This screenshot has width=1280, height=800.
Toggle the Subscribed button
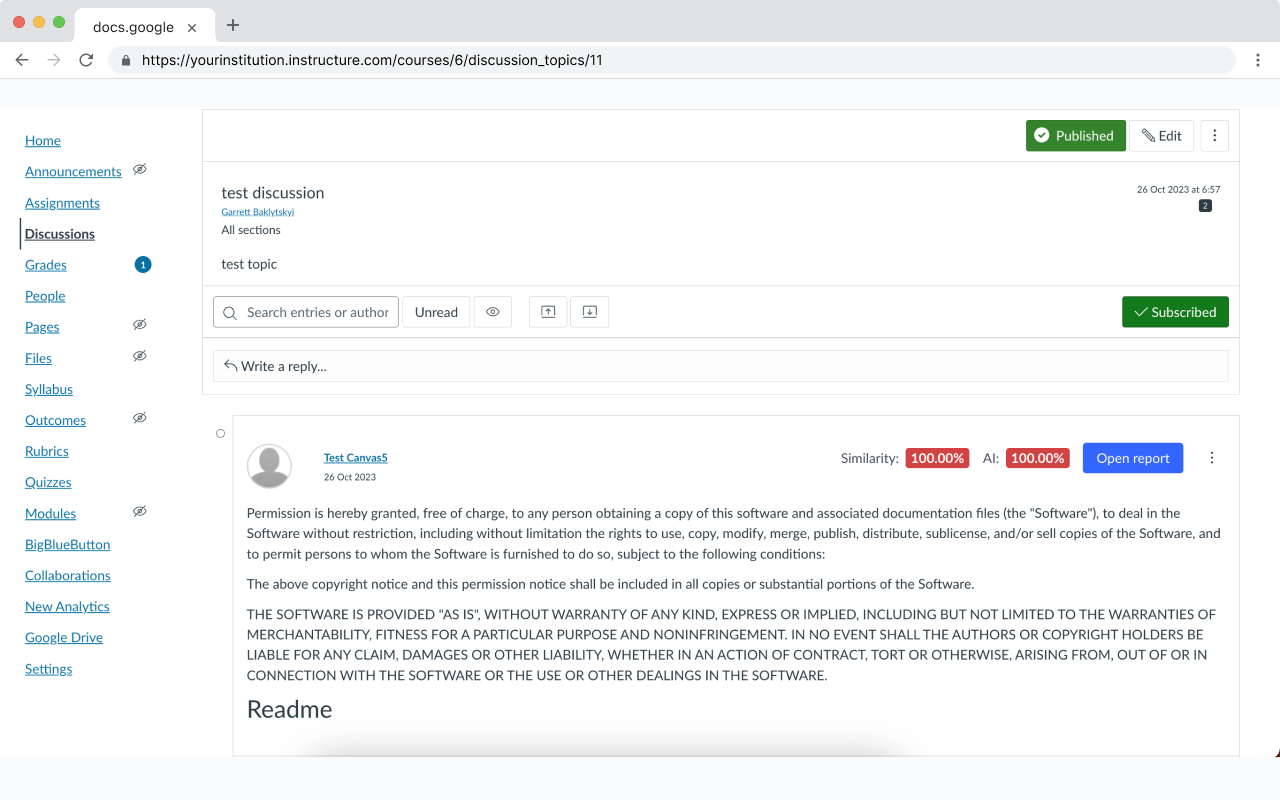(x=1175, y=312)
